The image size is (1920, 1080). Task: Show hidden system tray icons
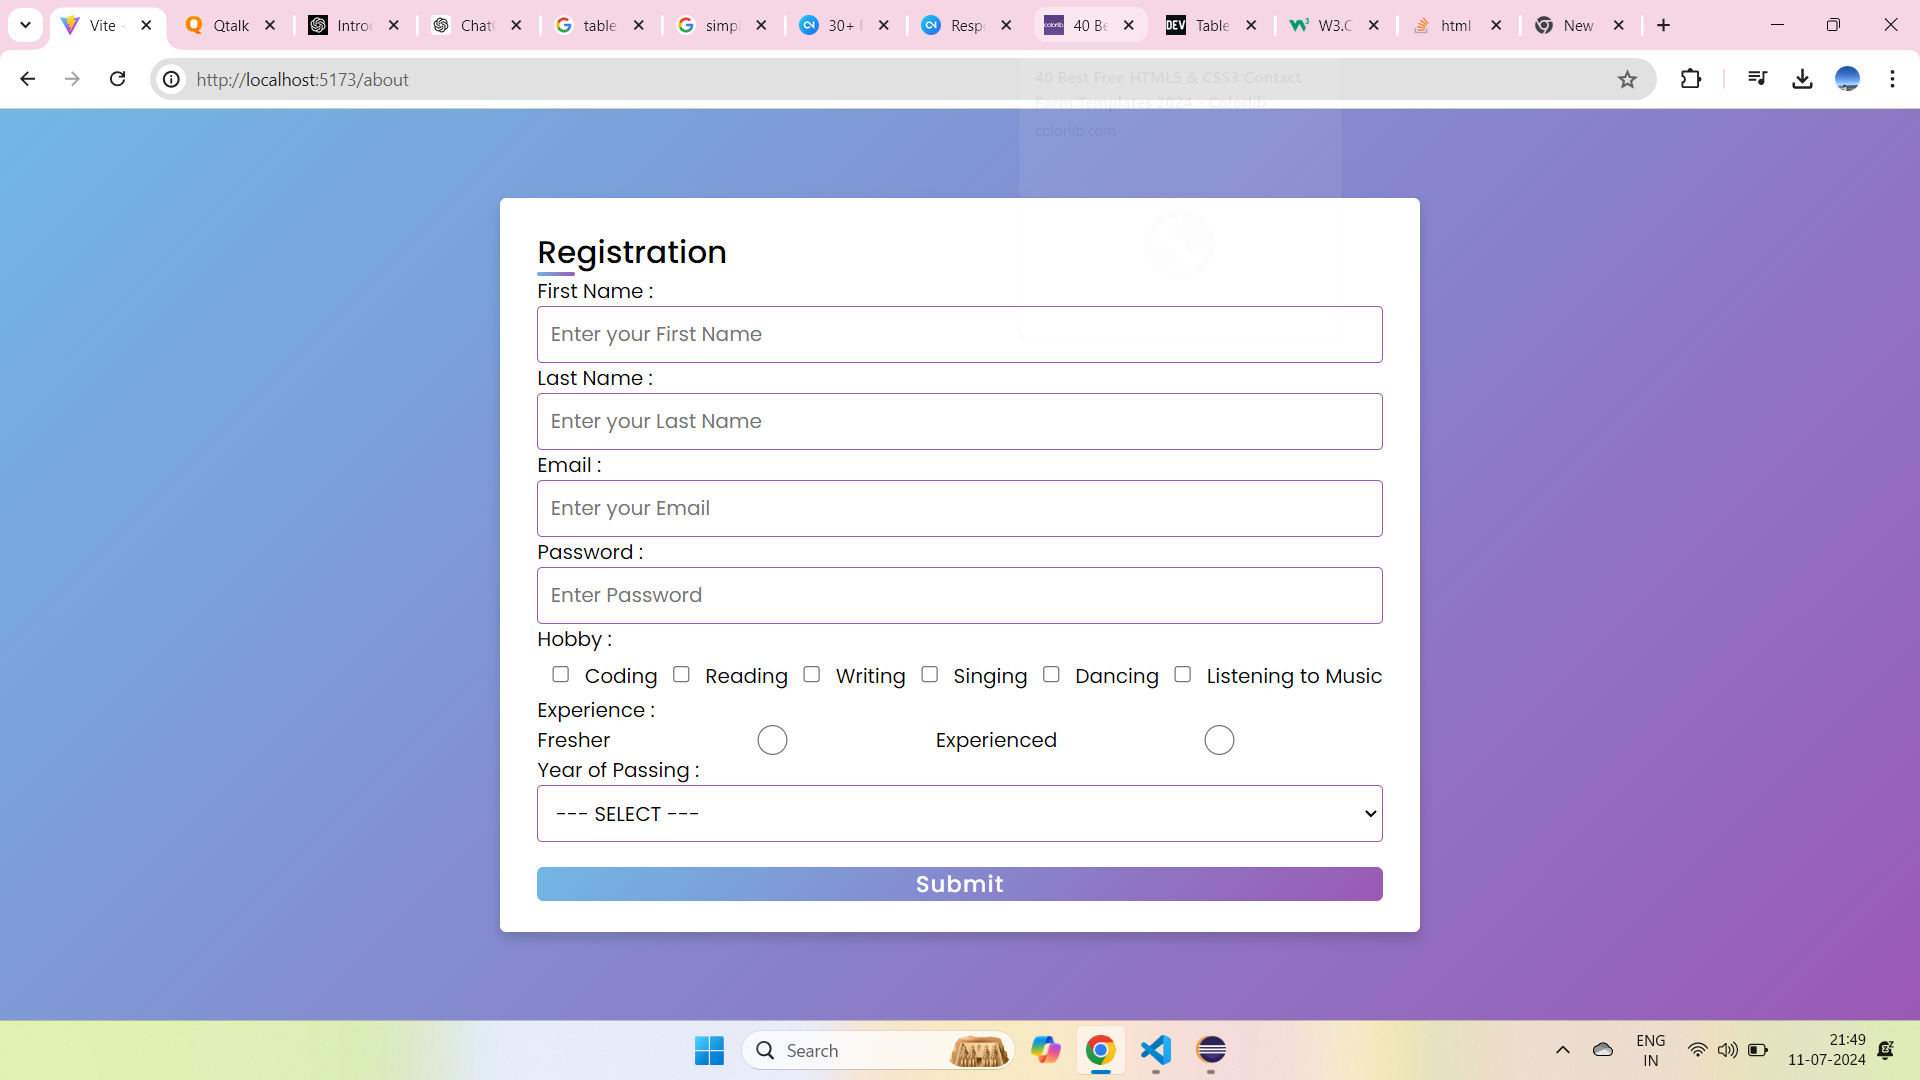(1562, 1050)
